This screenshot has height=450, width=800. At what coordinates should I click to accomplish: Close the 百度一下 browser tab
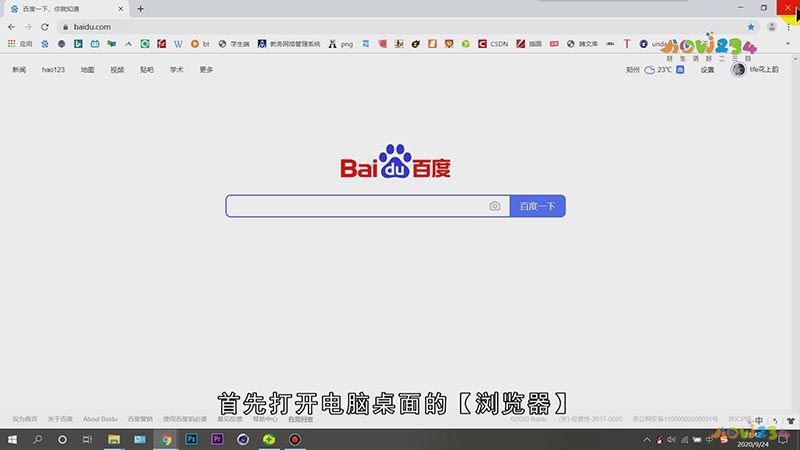point(121,9)
